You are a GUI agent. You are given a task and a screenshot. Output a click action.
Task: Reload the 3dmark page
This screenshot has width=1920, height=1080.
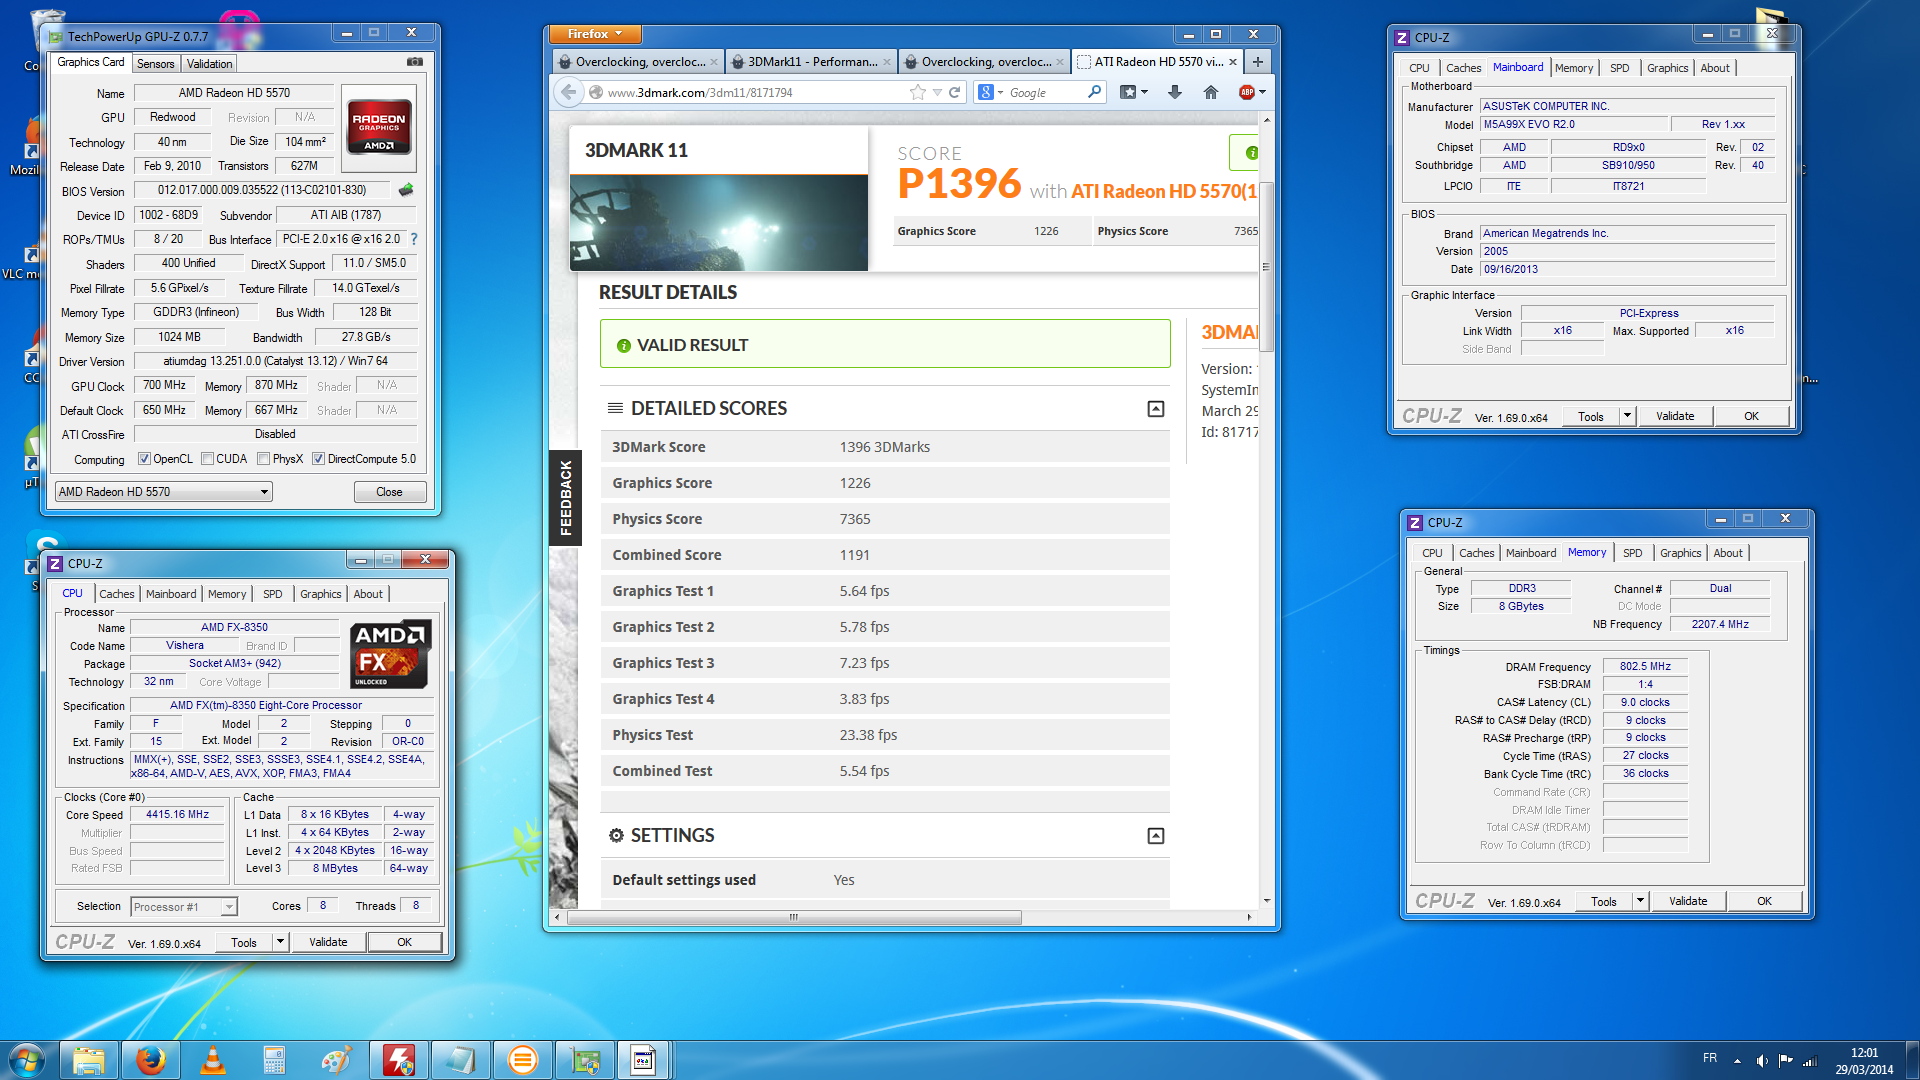click(954, 92)
